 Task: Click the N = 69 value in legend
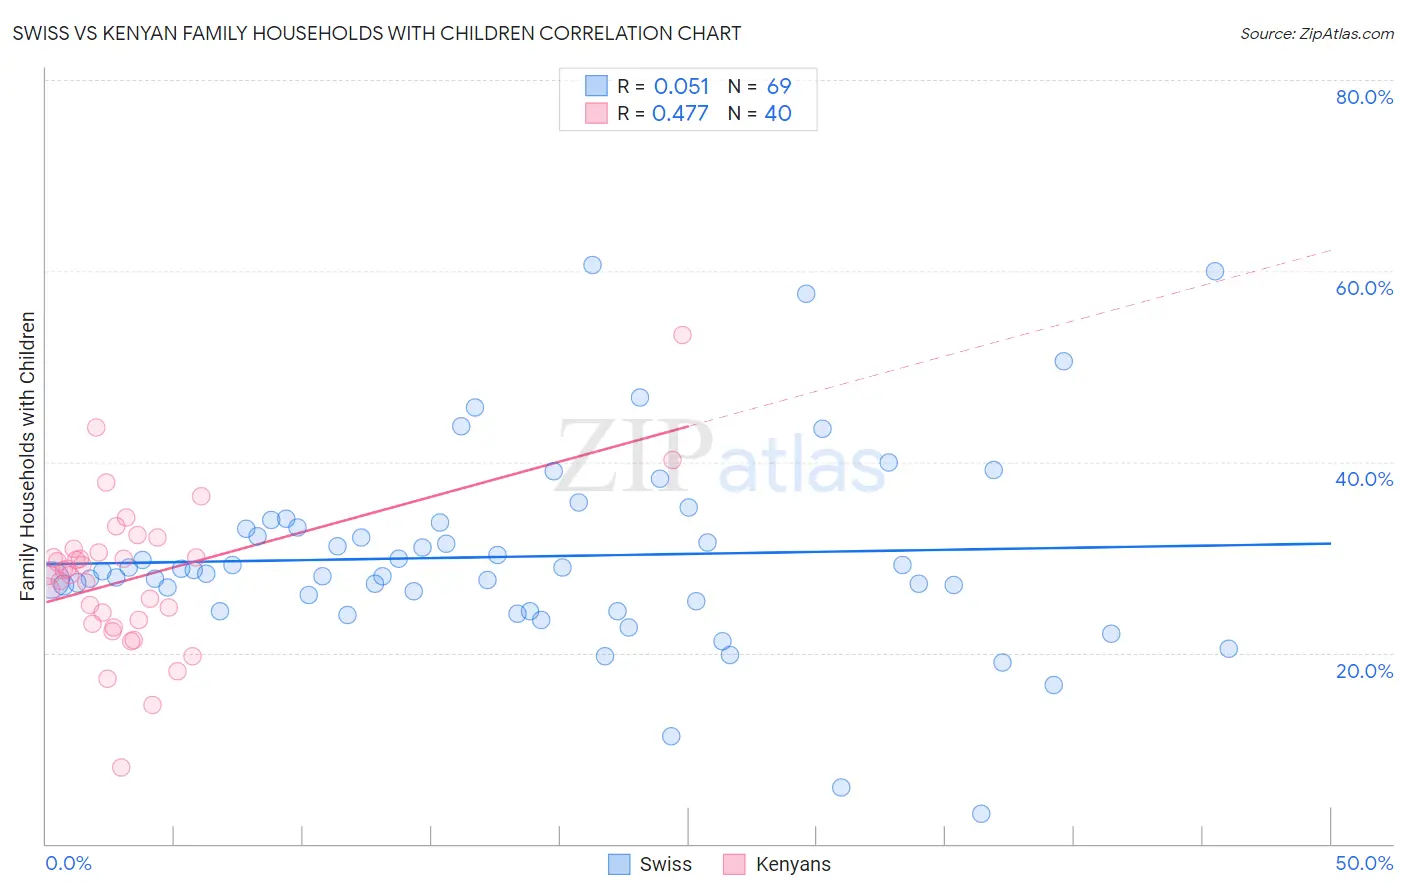[x=759, y=86]
